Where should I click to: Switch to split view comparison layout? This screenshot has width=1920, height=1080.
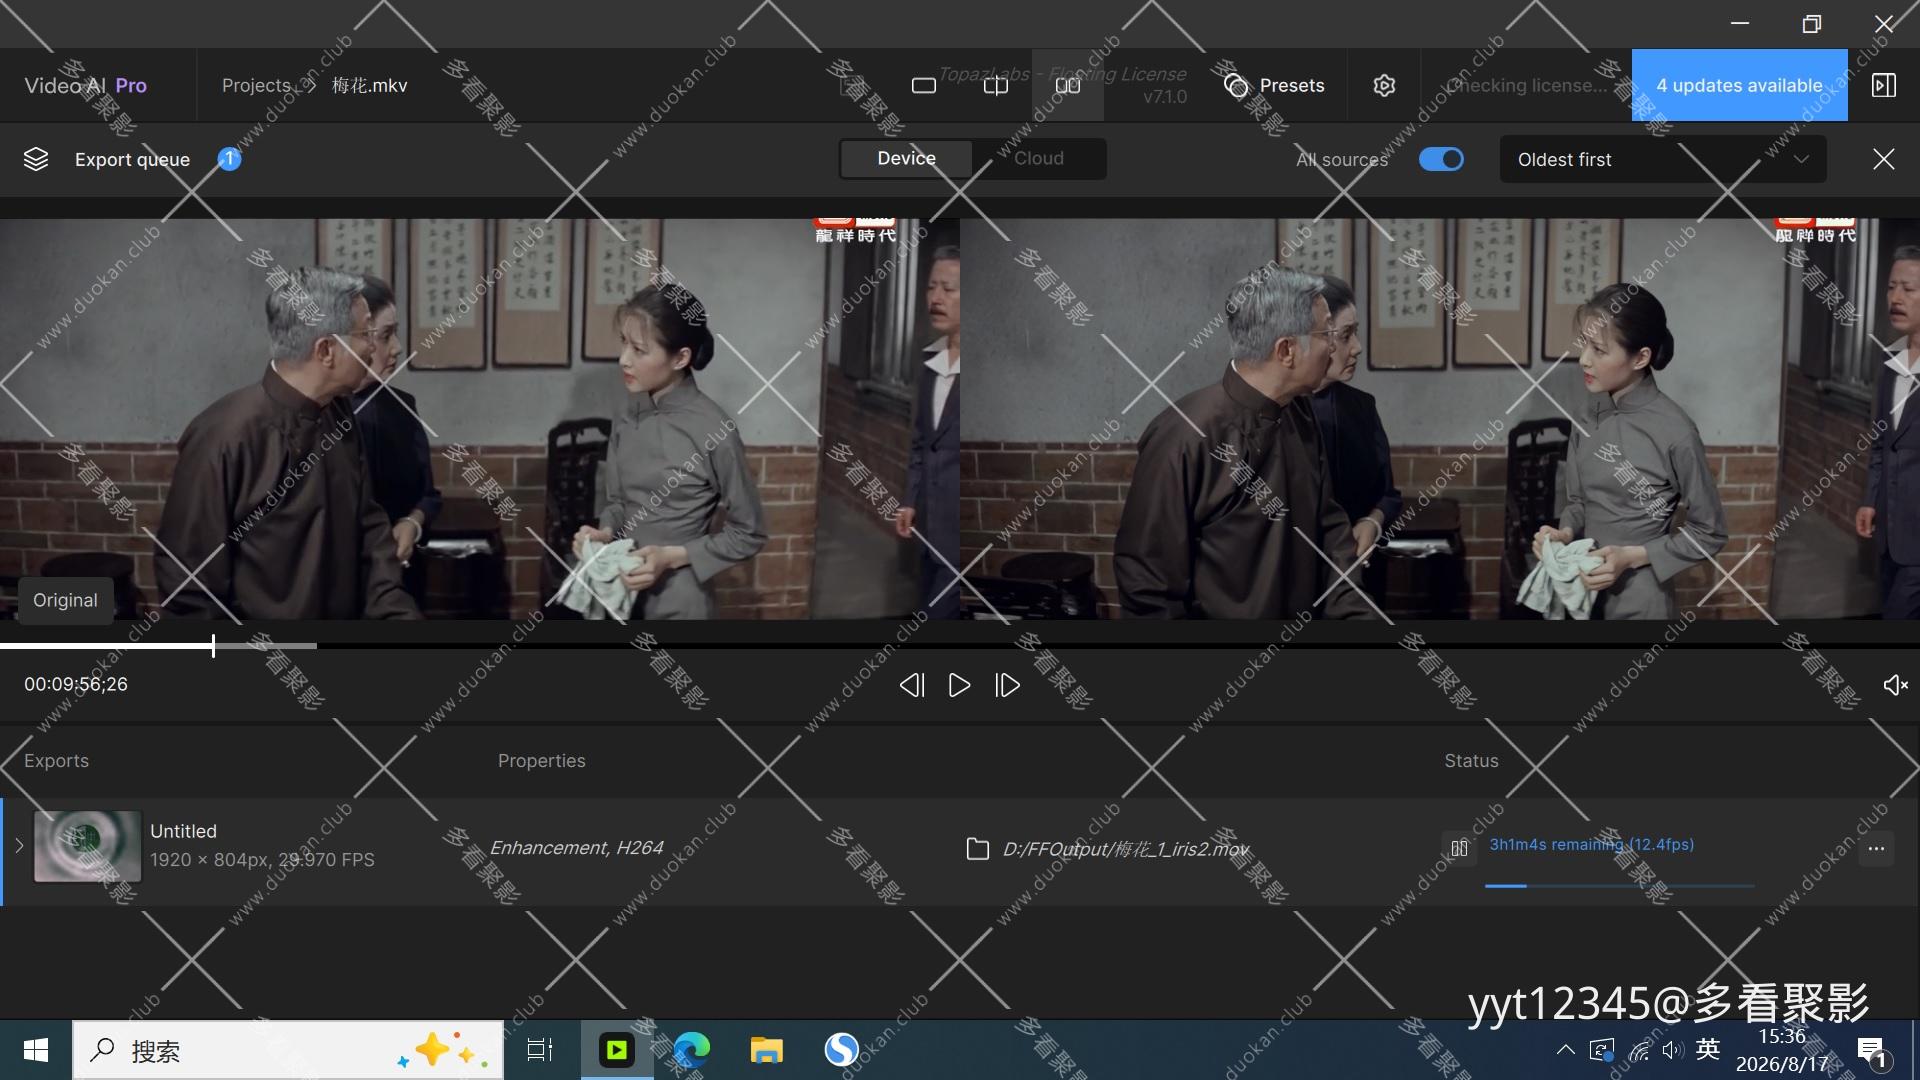tap(996, 86)
